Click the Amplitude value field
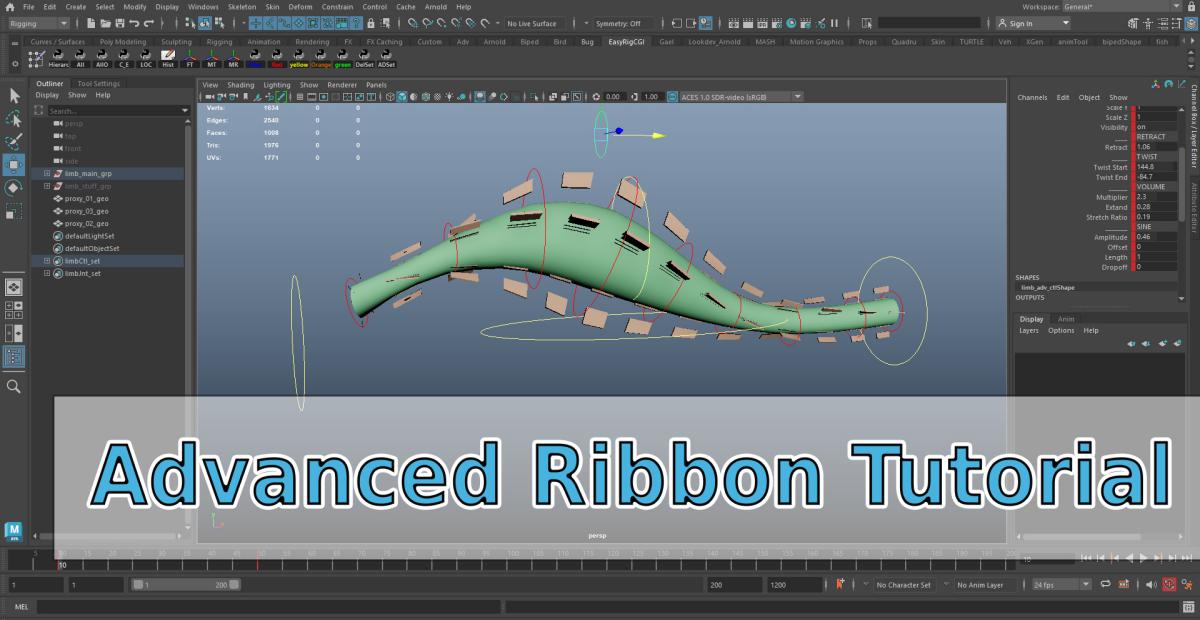Viewport: 1200px width, 620px height. point(1155,237)
